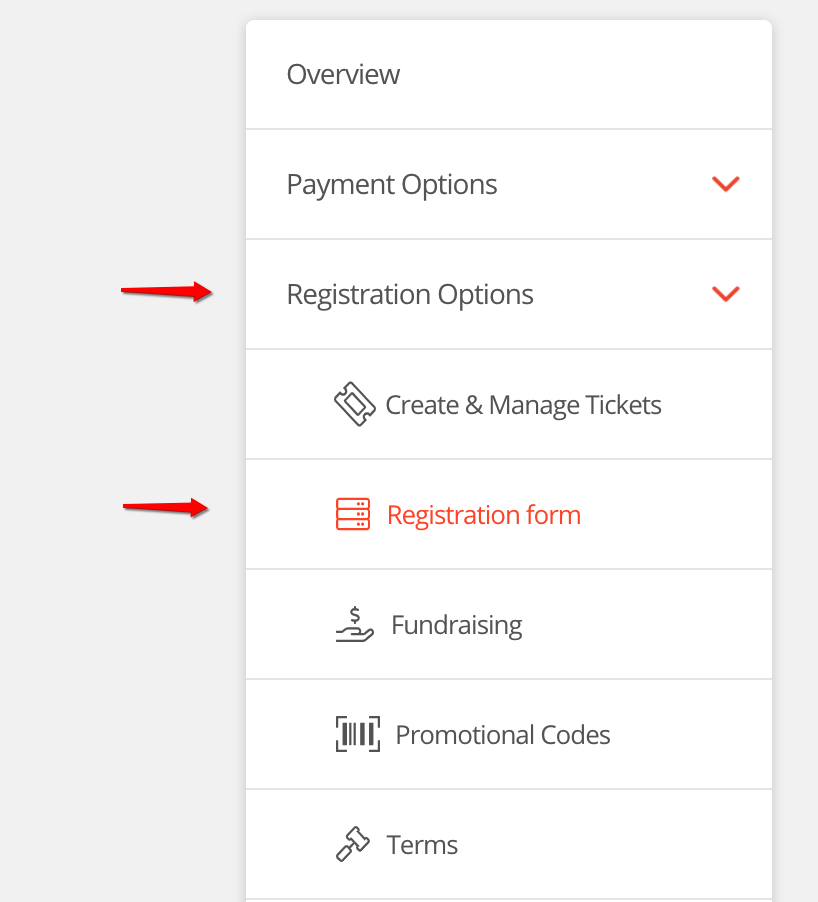Go to the Registration form page
The height and width of the screenshot is (902, 818).
(x=483, y=515)
